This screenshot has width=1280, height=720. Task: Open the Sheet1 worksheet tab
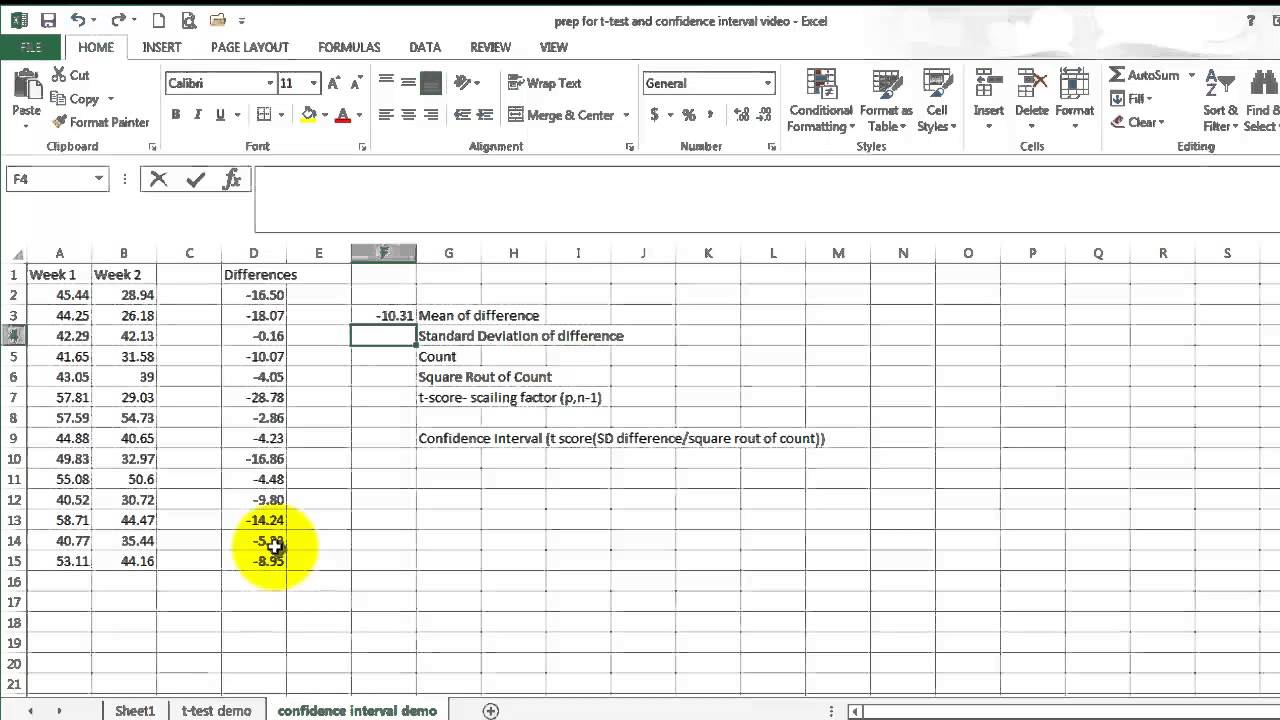[x=135, y=711]
